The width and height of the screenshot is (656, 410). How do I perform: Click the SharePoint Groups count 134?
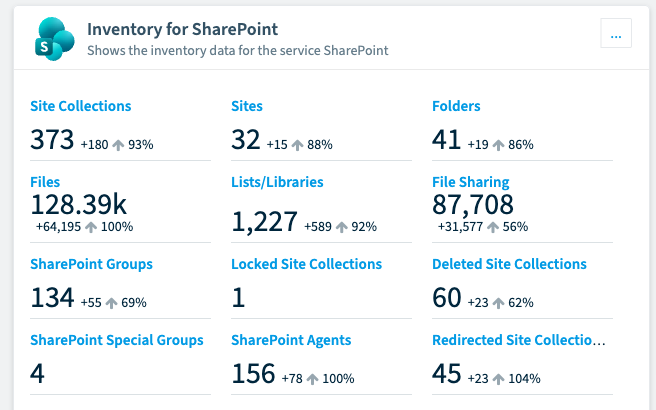coord(52,297)
